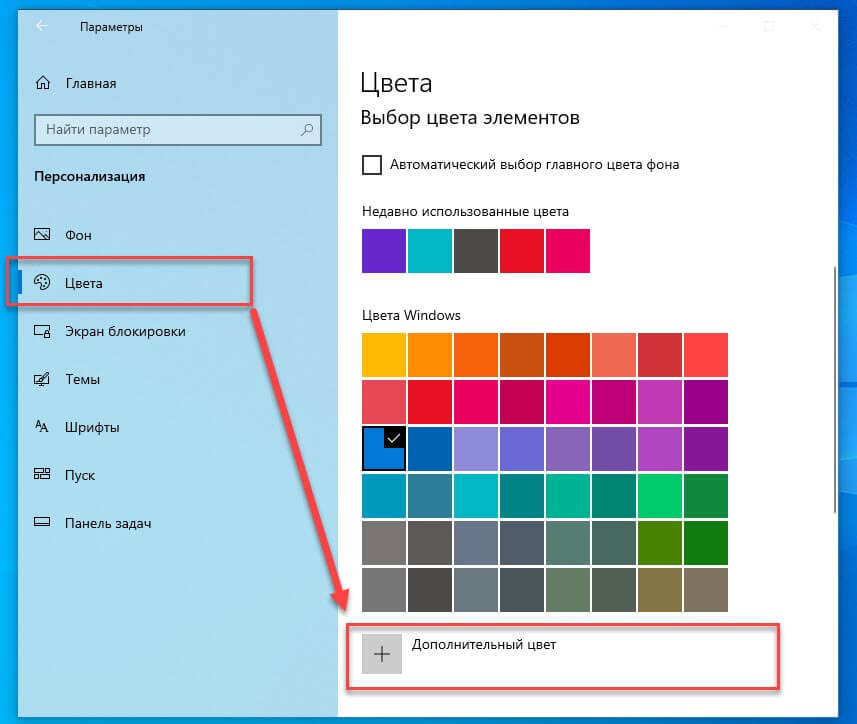
Task: Click the Фон picture icon
Action: coord(42,235)
